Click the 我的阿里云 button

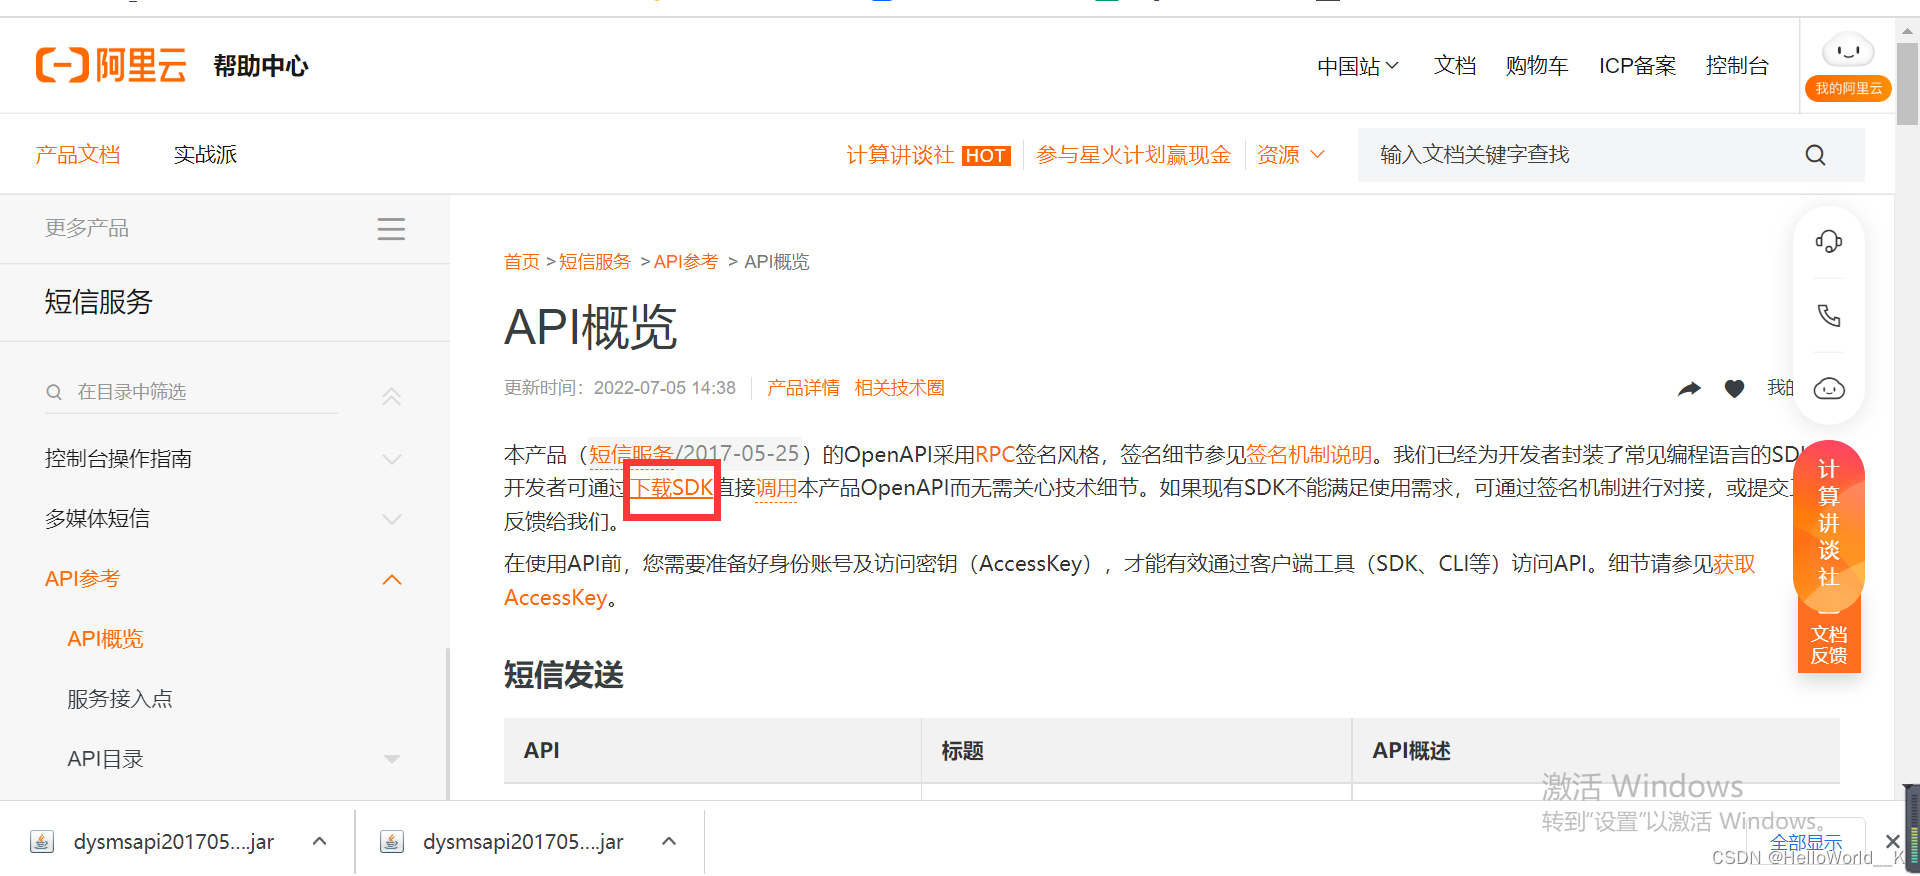point(1848,88)
